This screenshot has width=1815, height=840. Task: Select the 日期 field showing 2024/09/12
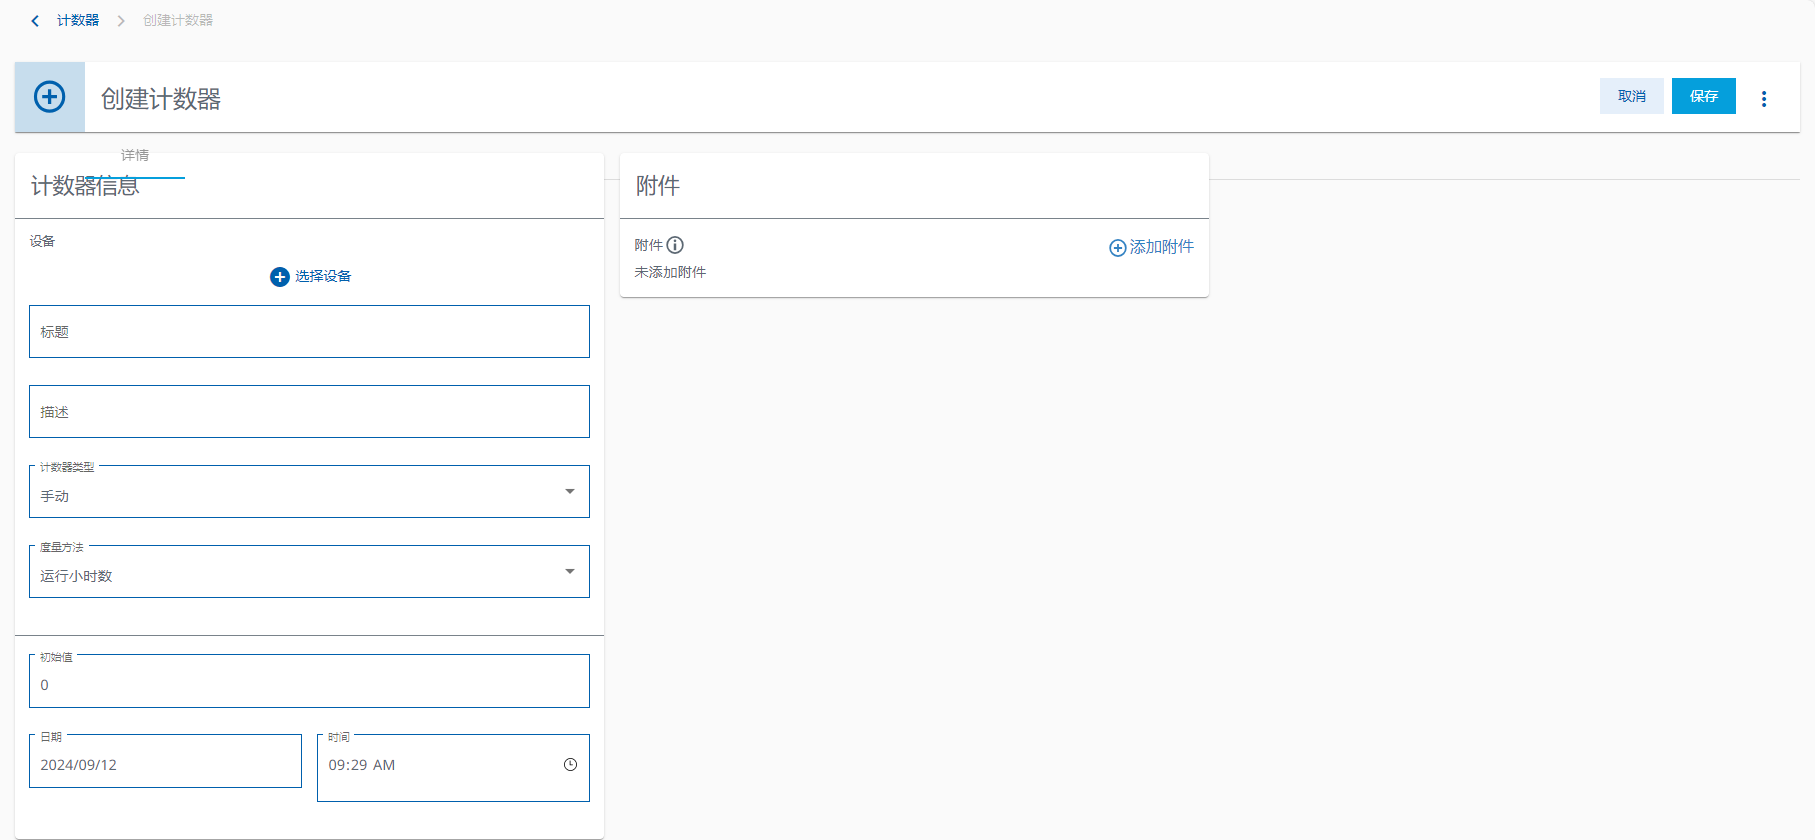pyautogui.click(x=165, y=765)
